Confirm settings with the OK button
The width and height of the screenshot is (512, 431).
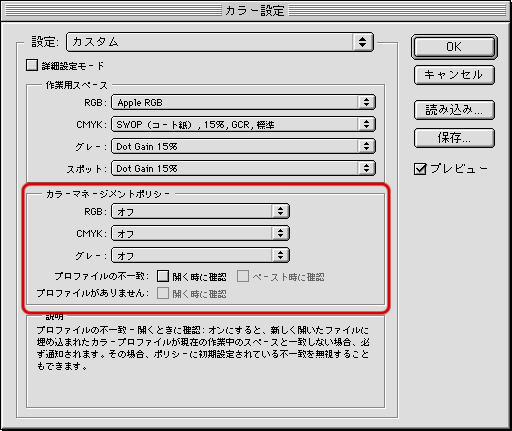[x=454, y=47]
